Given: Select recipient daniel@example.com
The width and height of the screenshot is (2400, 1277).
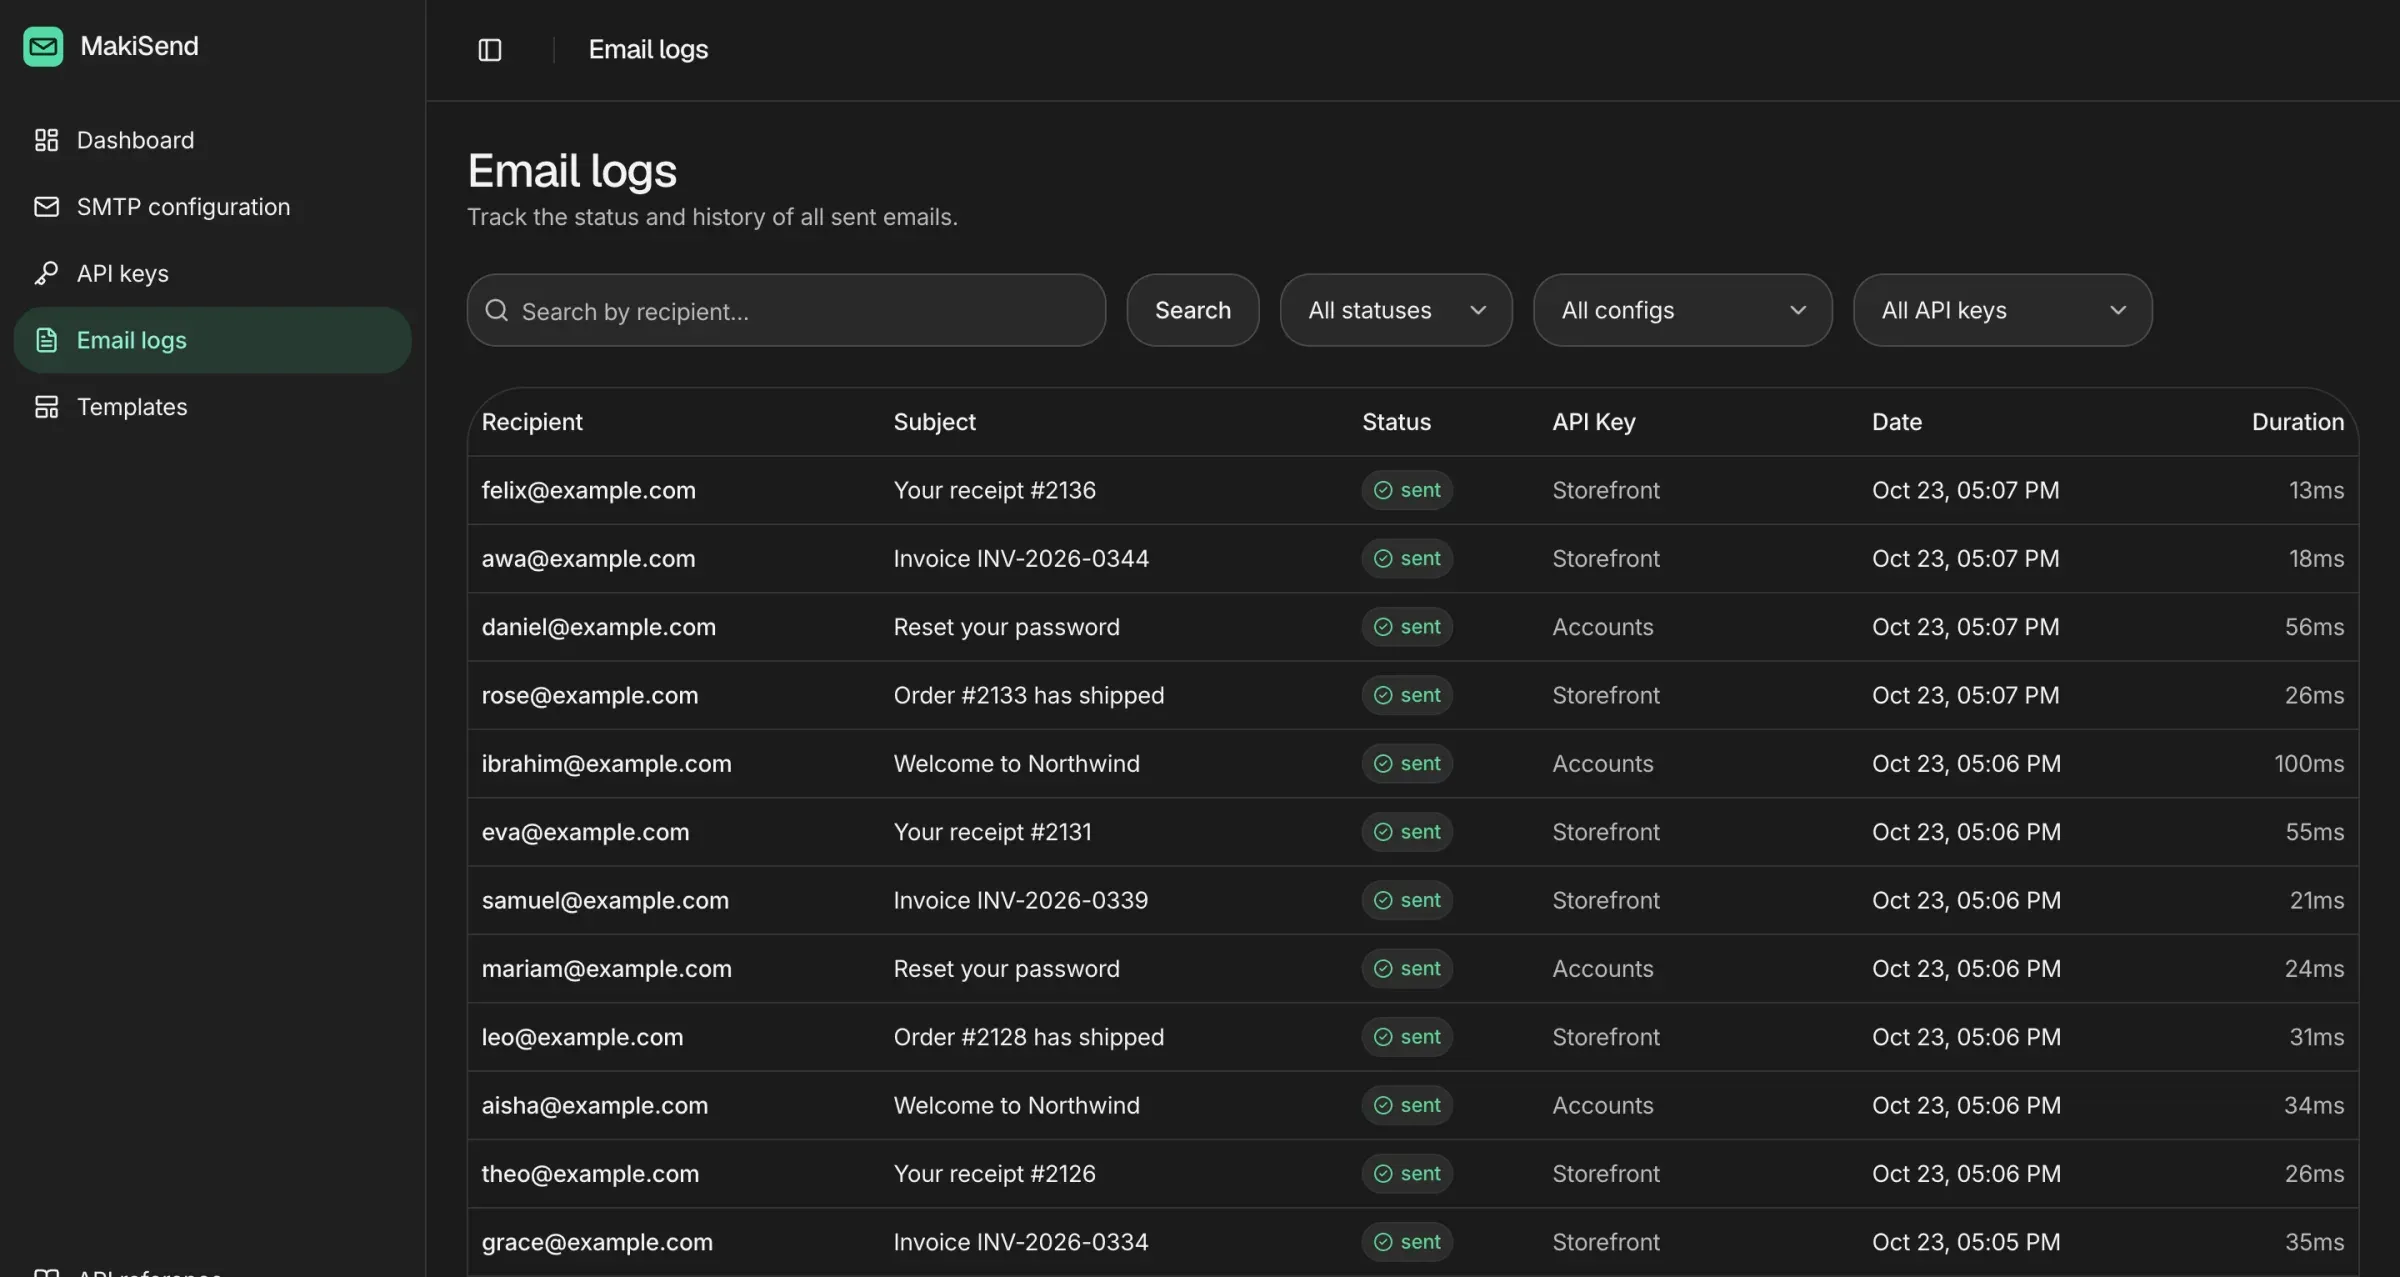Looking at the screenshot, I should tap(598, 627).
